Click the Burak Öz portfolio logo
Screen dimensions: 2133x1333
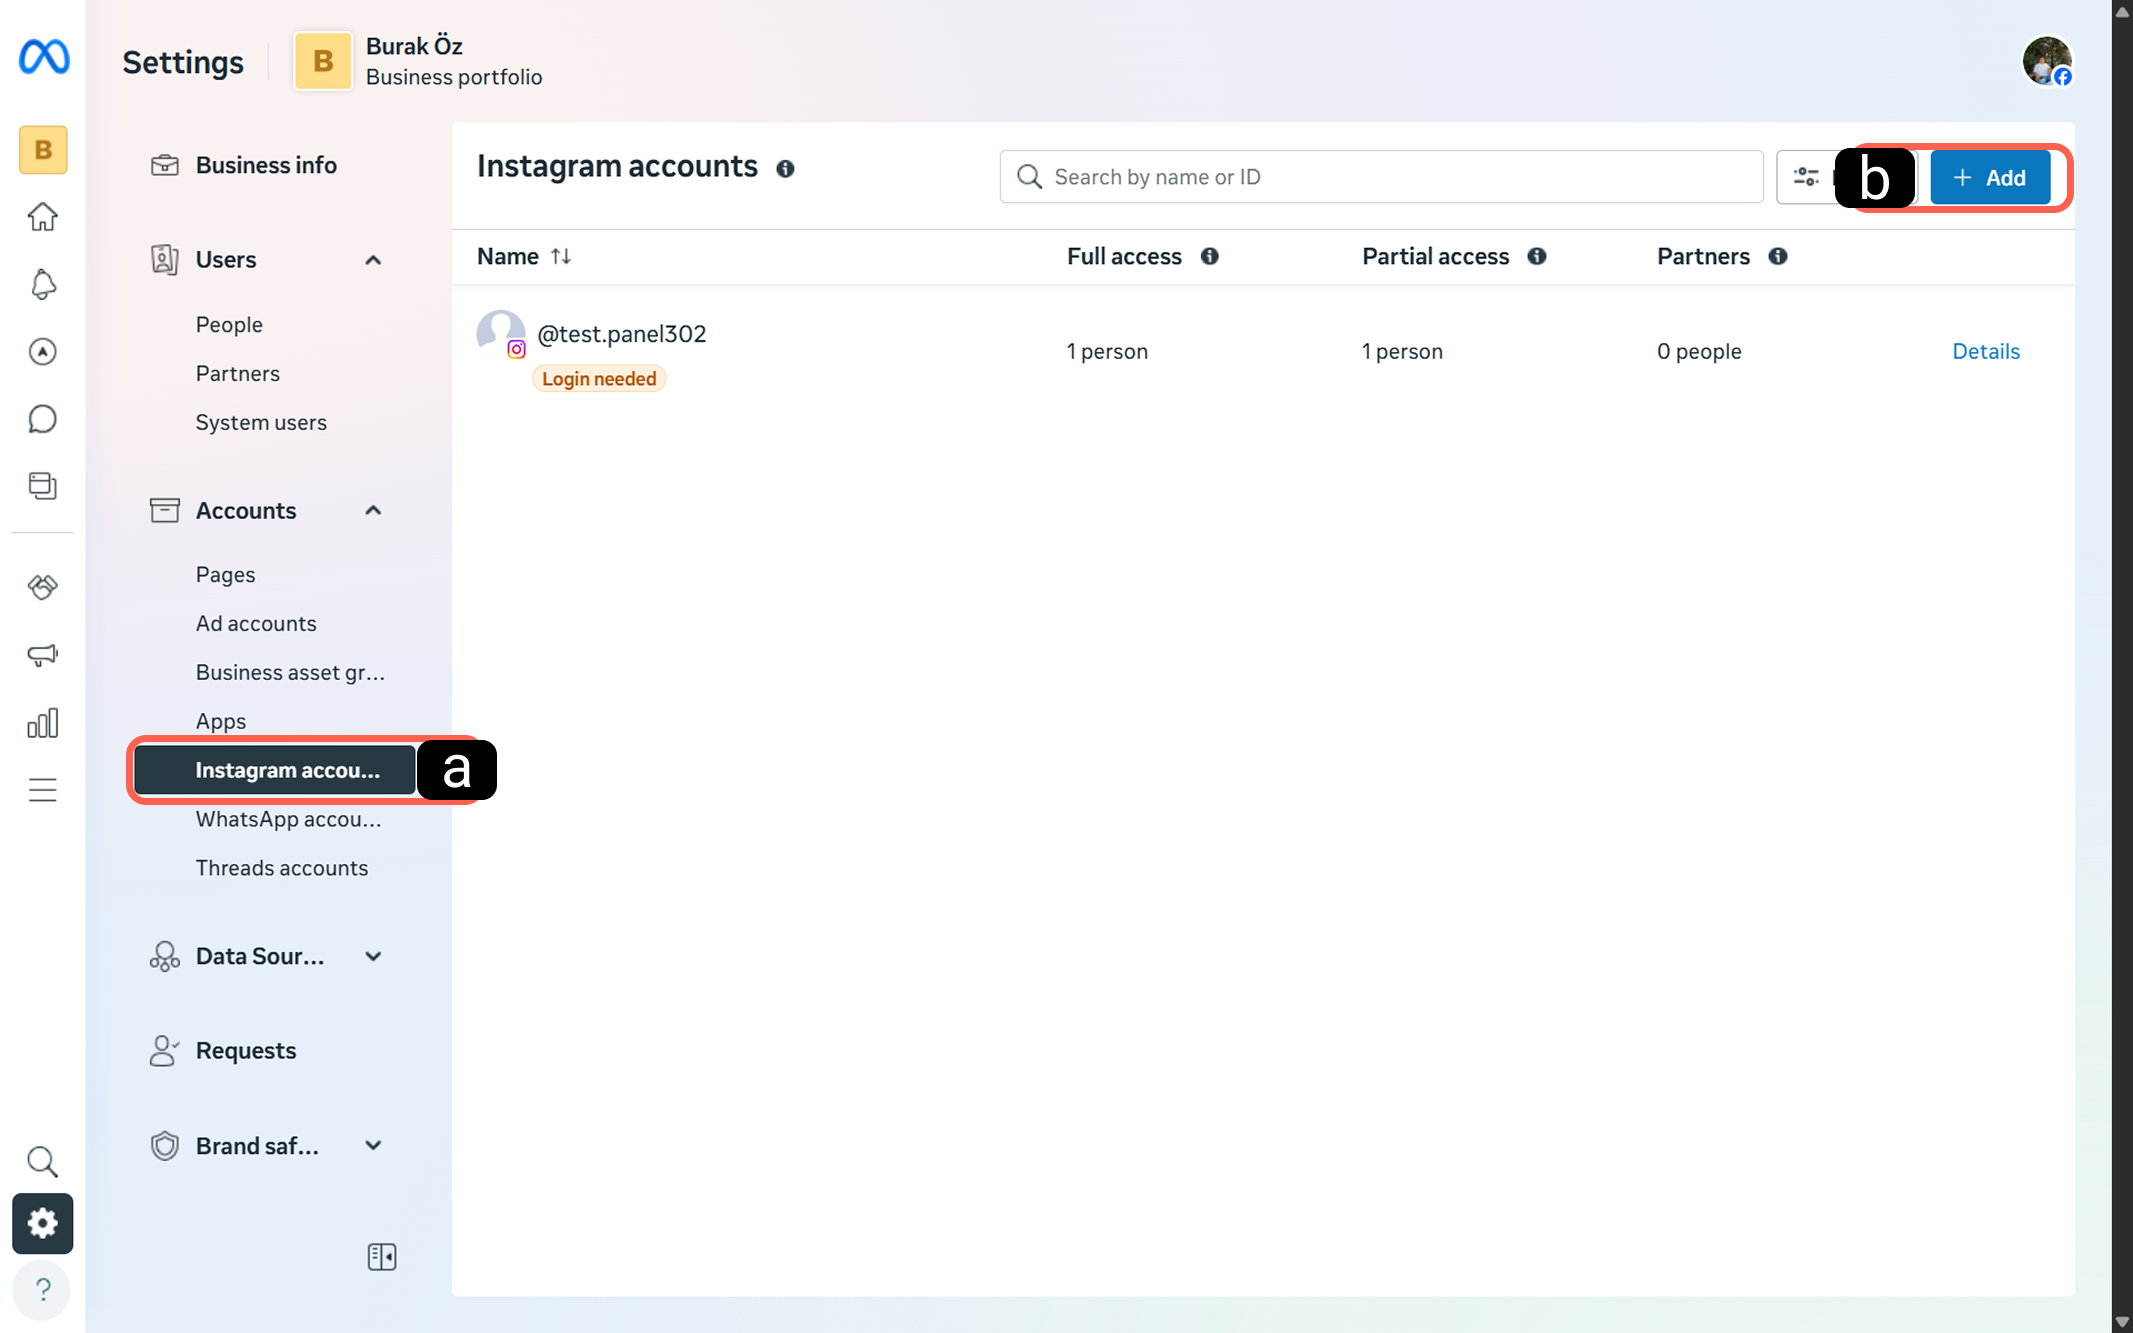(323, 61)
